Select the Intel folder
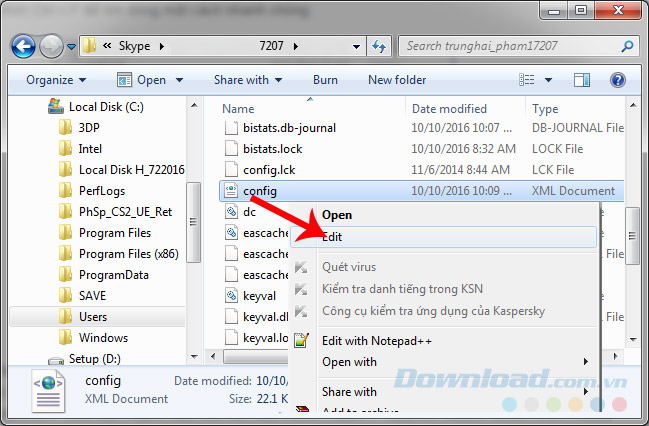 coord(90,149)
